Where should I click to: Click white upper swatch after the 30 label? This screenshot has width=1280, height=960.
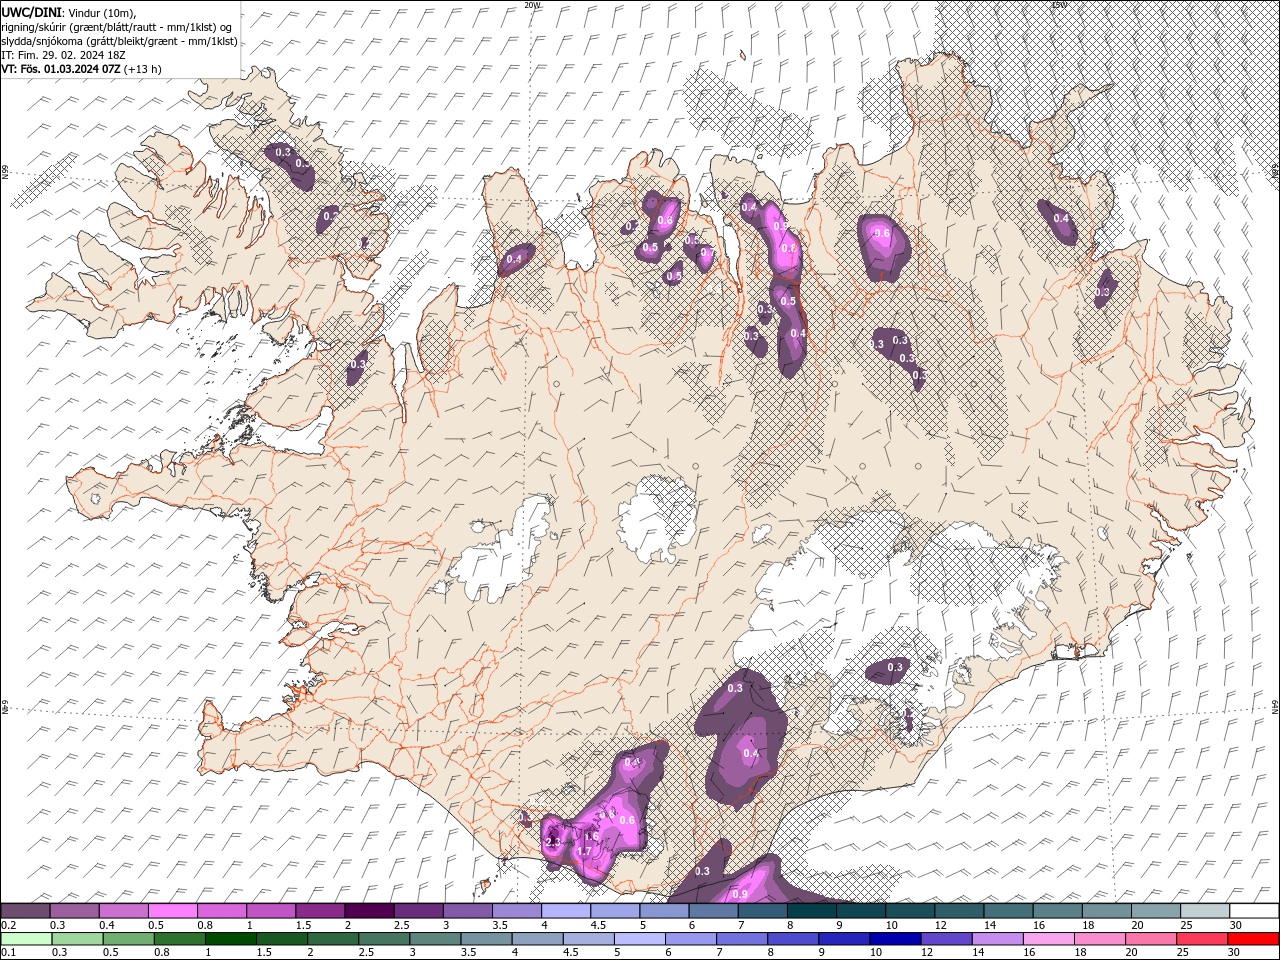(x=1254, y=911)
